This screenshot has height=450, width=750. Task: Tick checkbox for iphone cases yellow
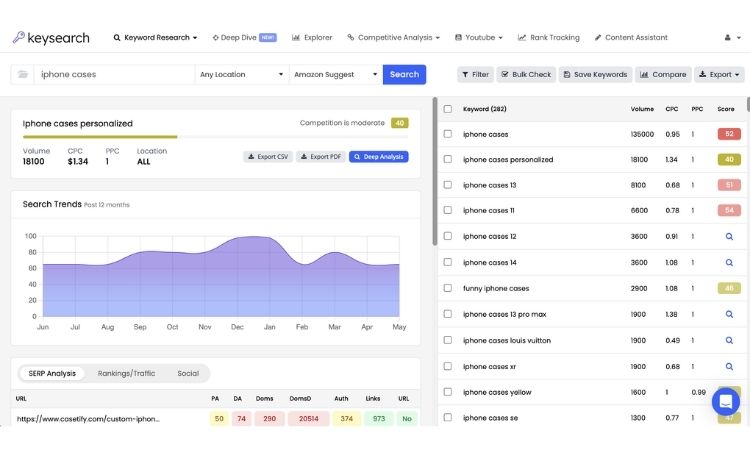(x=448, y=392)
